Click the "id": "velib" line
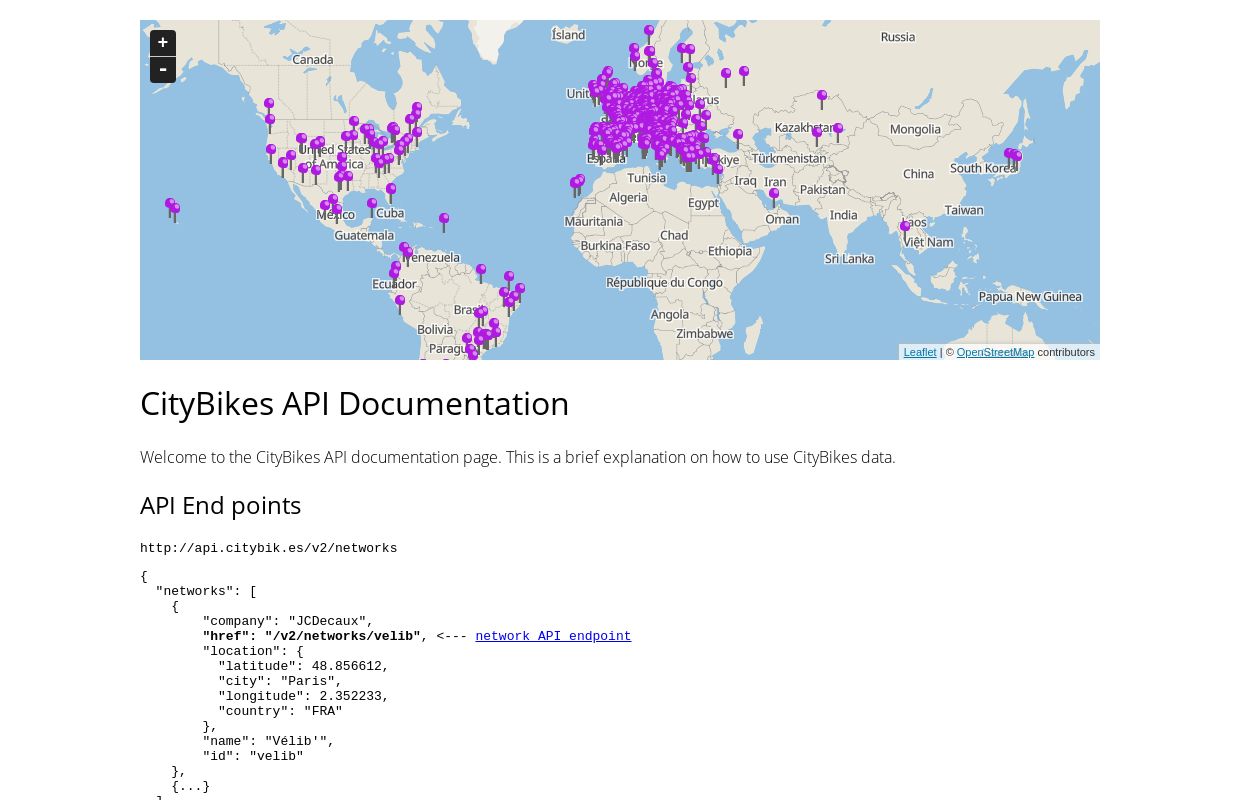The image size is (1240, 800). click(253, 756)
